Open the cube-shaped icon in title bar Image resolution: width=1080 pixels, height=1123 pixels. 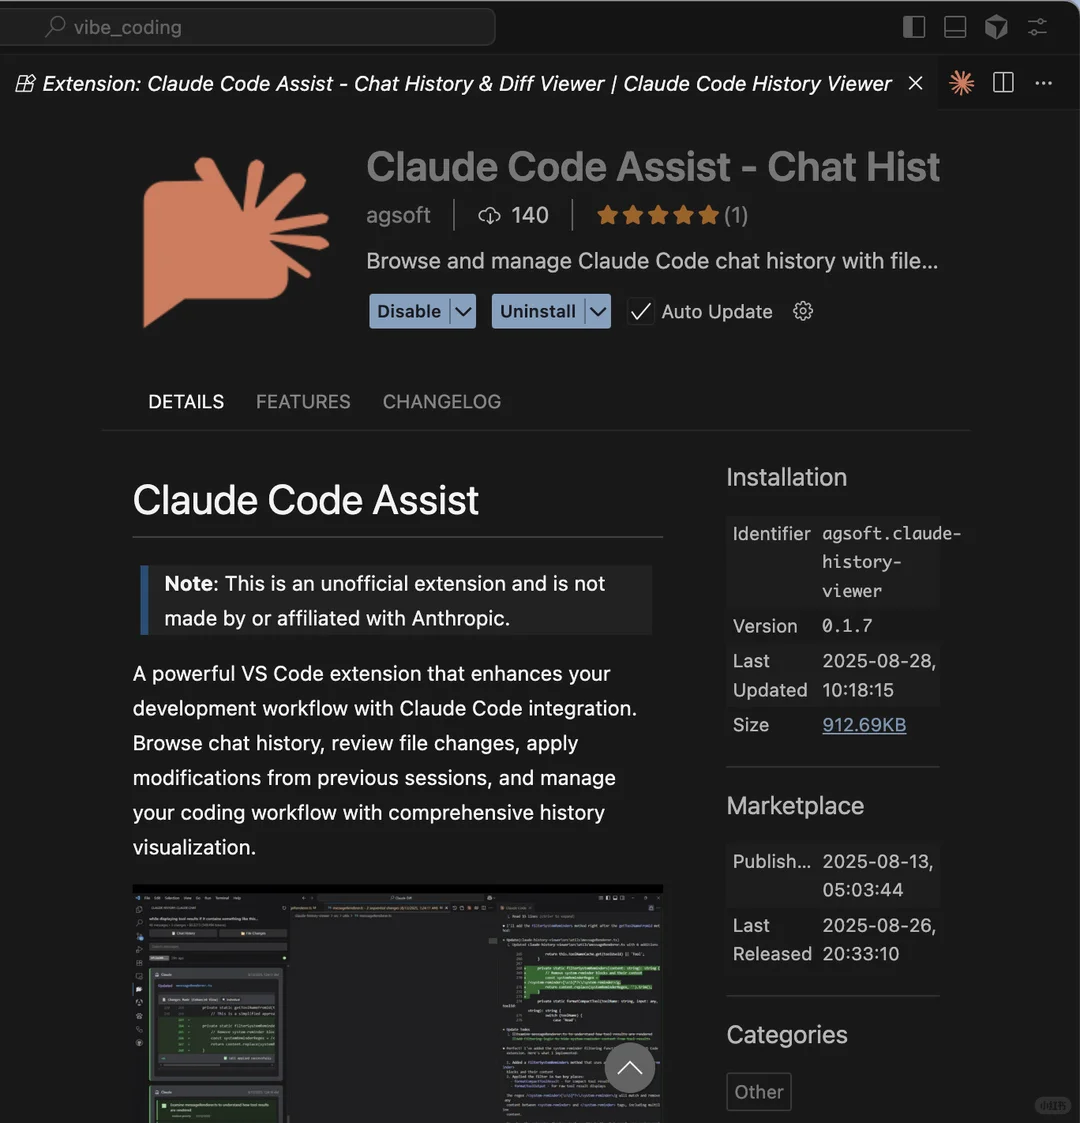(x=996, y=27)
